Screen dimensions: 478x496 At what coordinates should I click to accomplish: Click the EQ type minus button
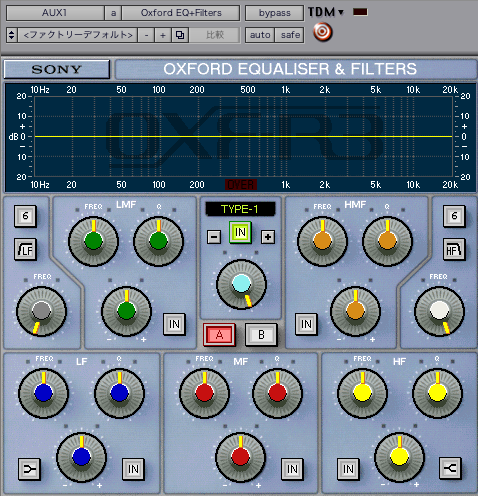(214, 237)
